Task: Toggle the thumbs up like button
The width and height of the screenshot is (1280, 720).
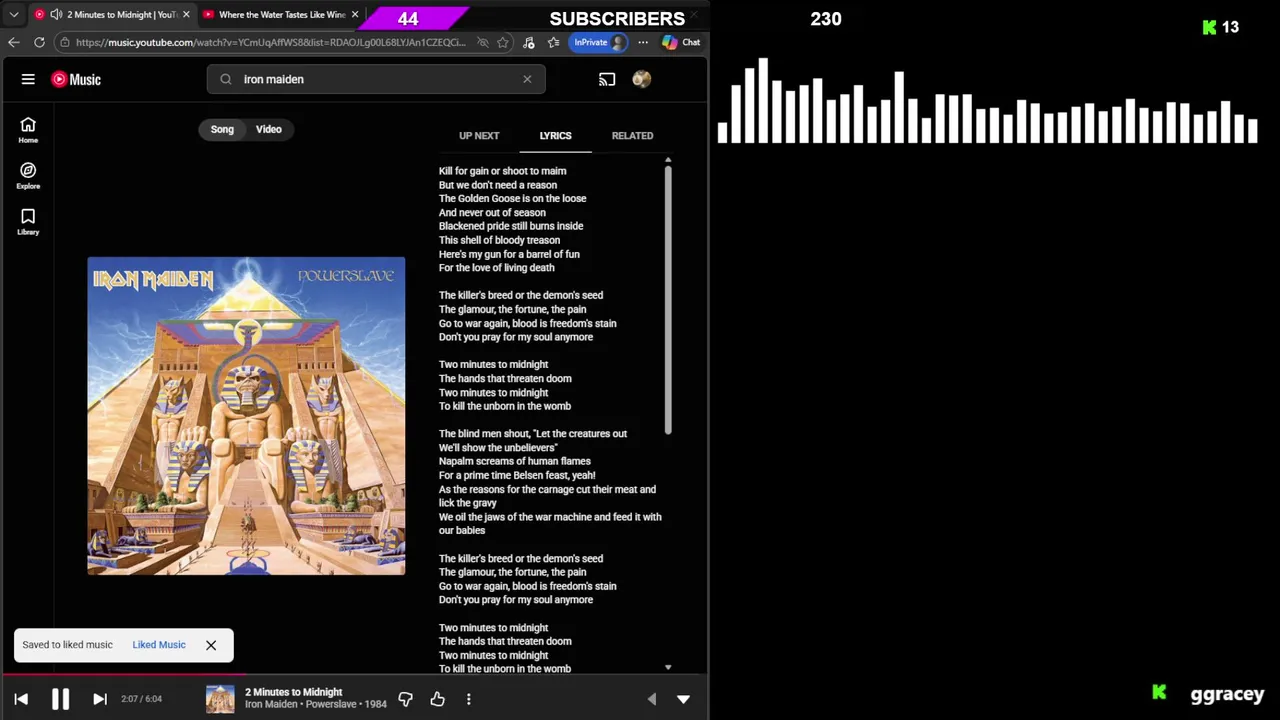Action: coord(437,699)
